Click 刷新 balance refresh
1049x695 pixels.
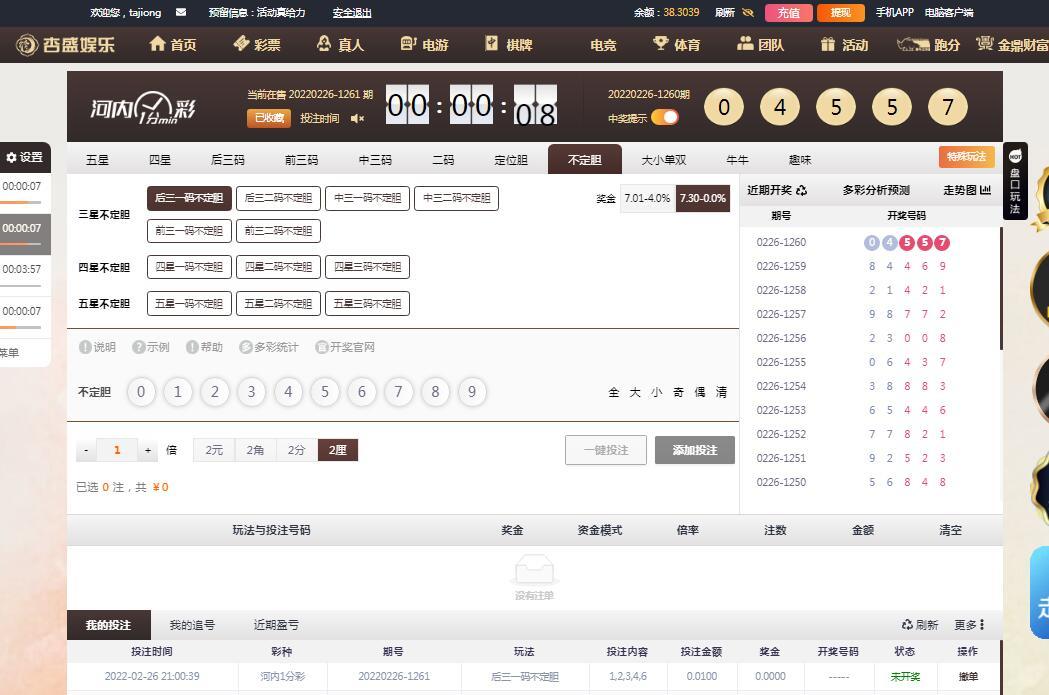click(725, 12)
